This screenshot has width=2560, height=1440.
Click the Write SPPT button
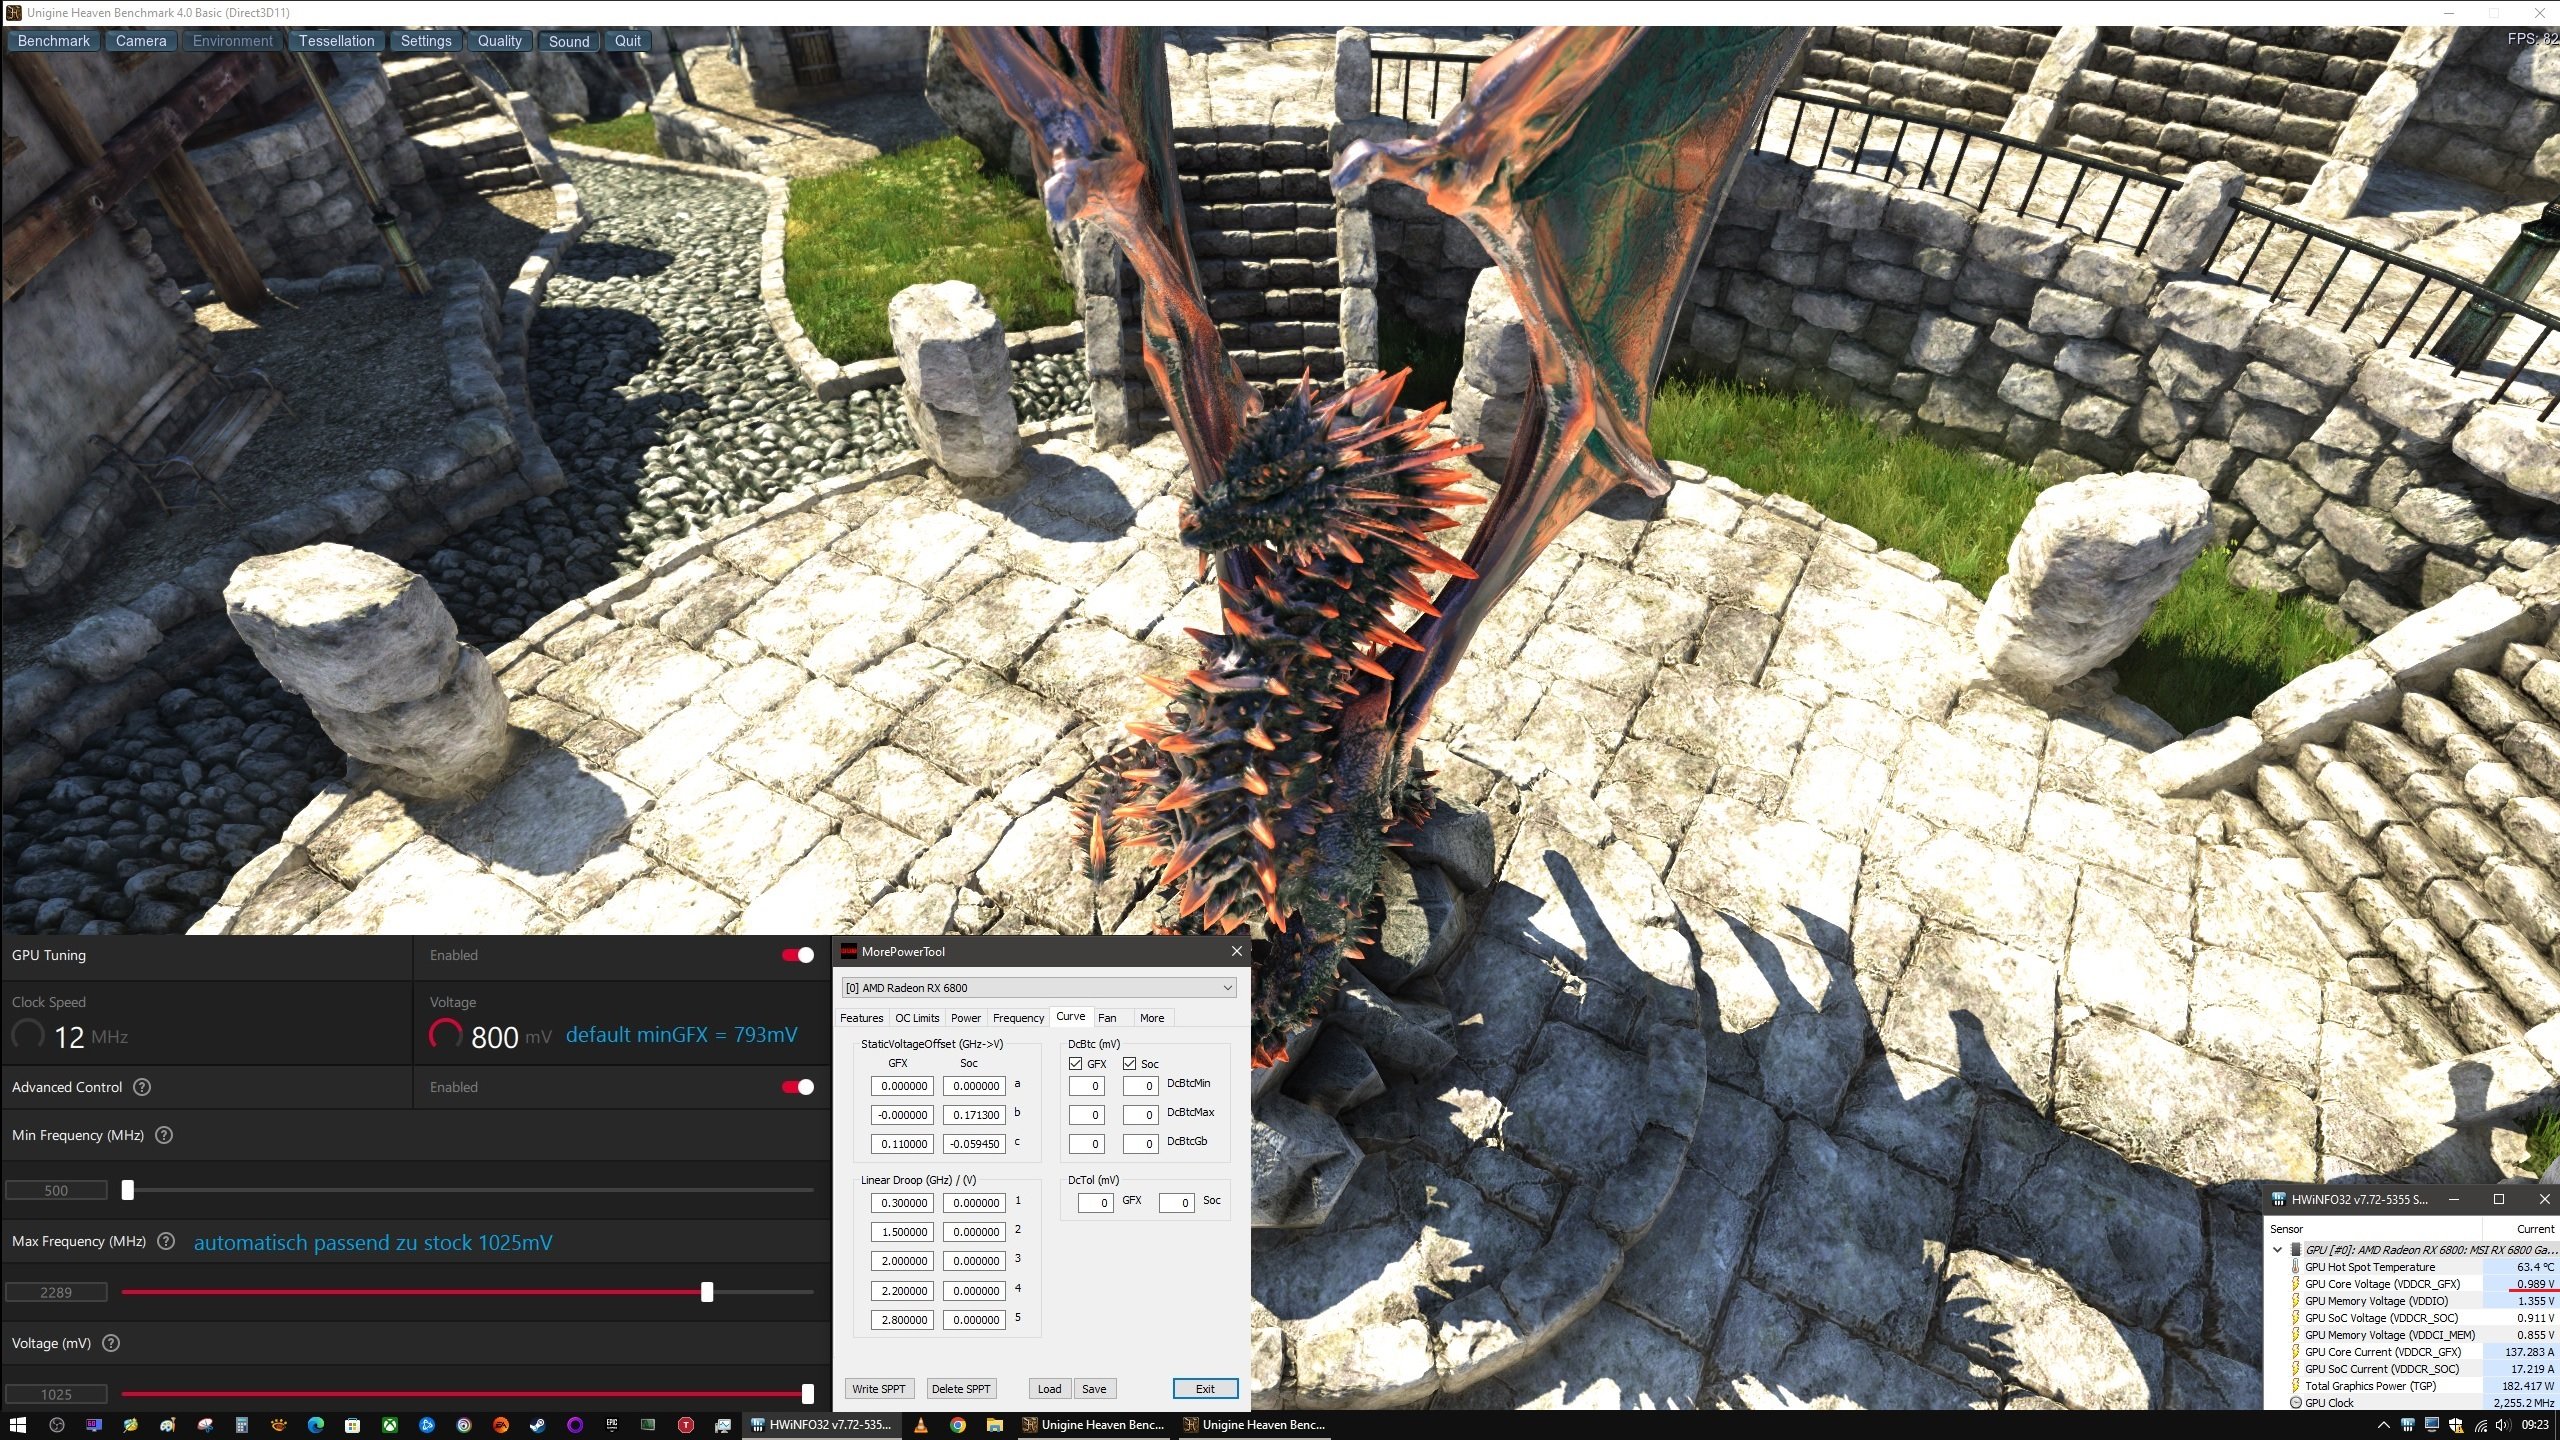pos(878,1389)
